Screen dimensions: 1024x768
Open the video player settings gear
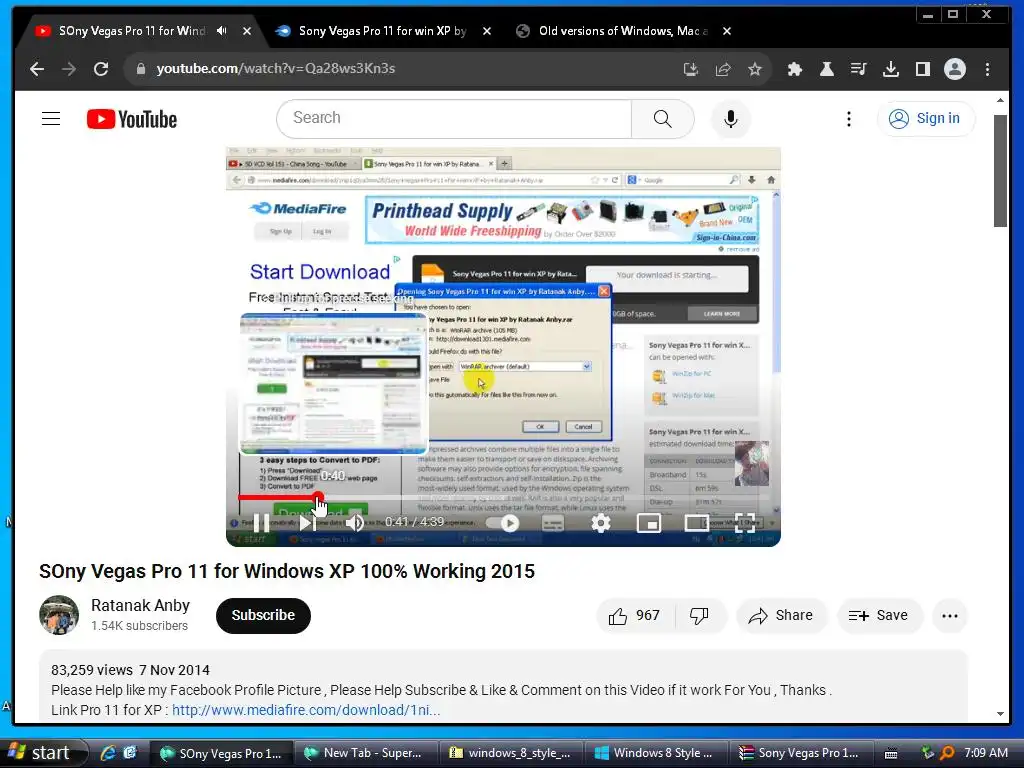tap(601, 522)
